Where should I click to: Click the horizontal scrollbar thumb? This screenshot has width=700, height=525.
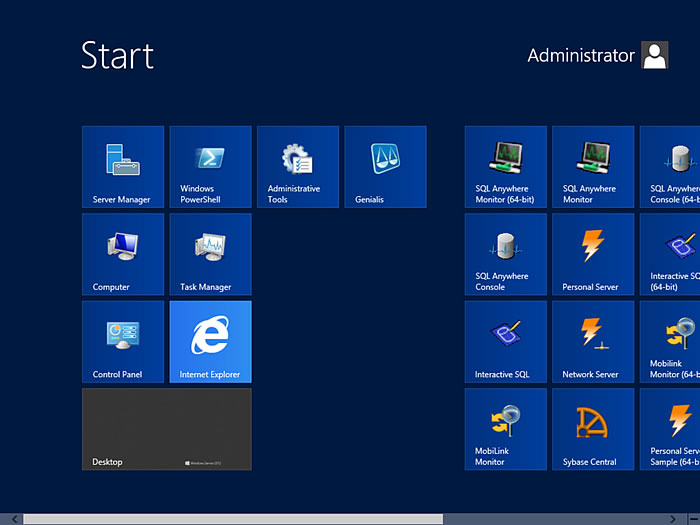point(233,519)
